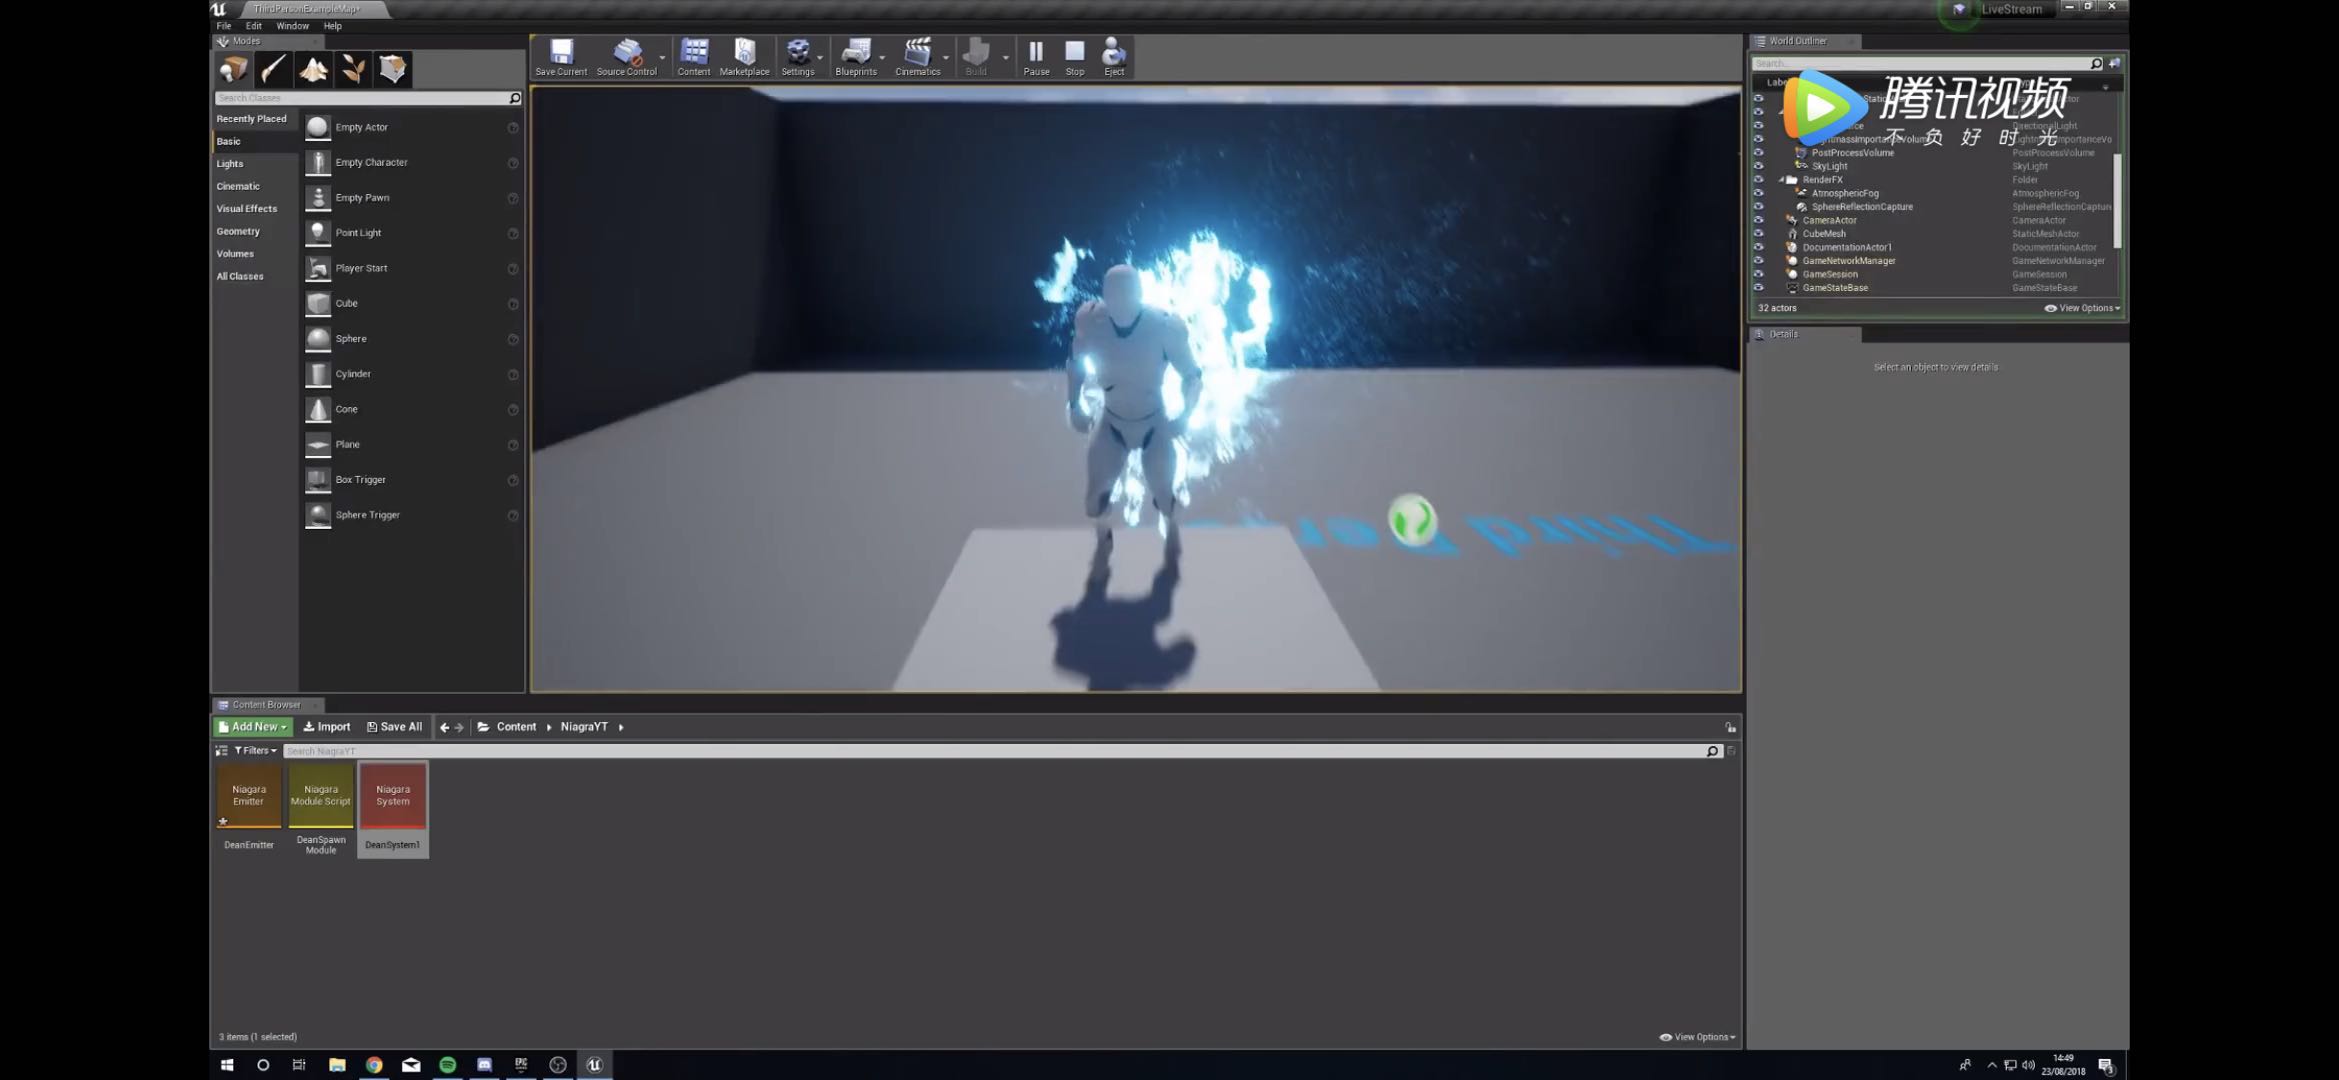Screen dimensions: 2339x1080
Task: Click the Save Current toolbar icon
Action: [x=560, y=52]
